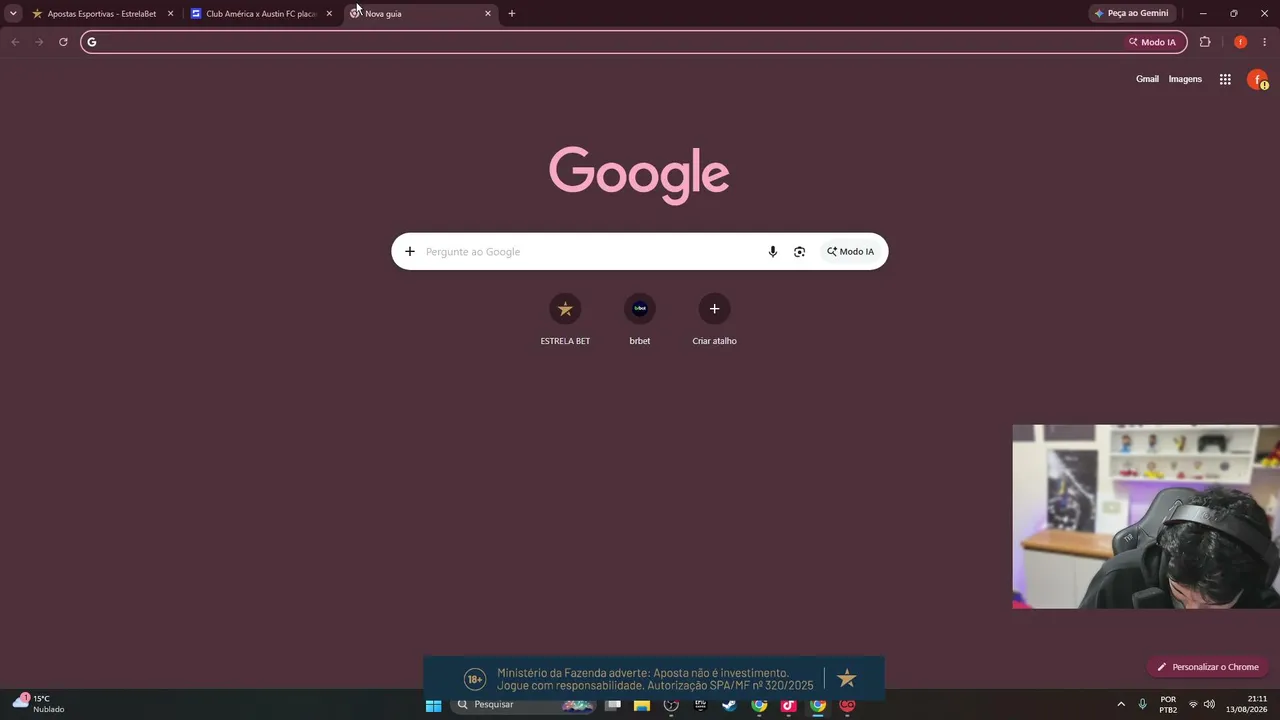Open the pink music-note app in the taskbar

pos(789,705)
